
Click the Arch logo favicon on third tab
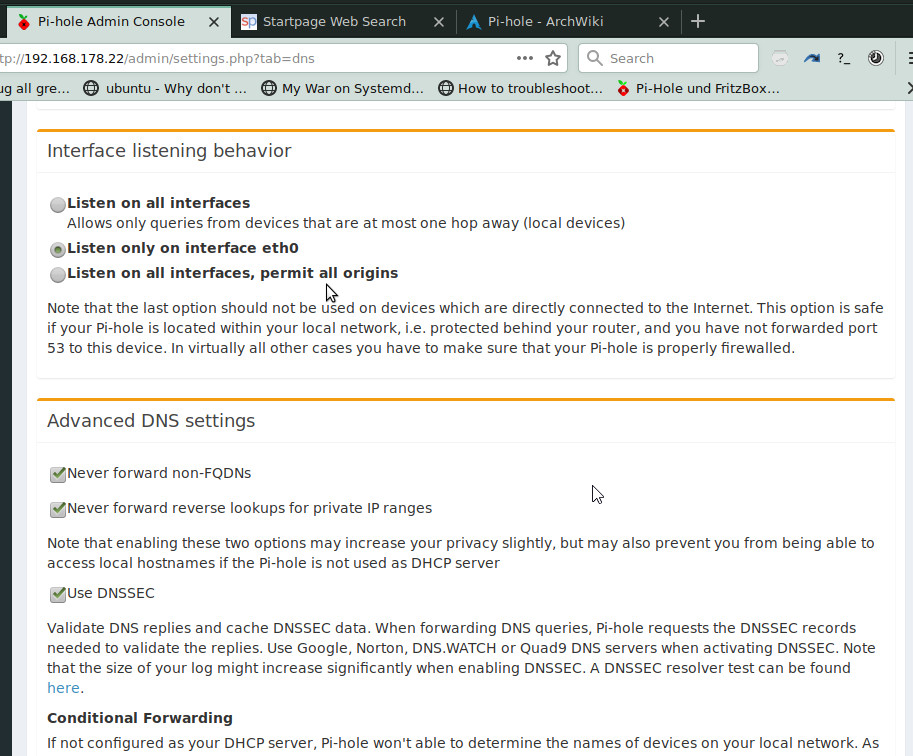(x=474, y=22)
